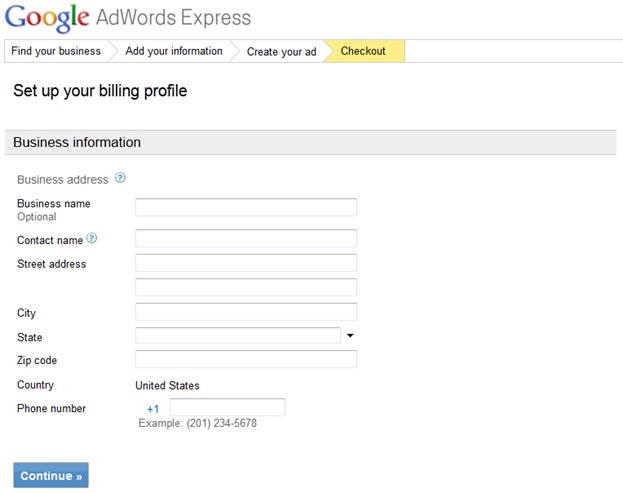Viewport: 623px width, 493px height.
Task: Focus the Contact name text box
Action: click(246, 239)
